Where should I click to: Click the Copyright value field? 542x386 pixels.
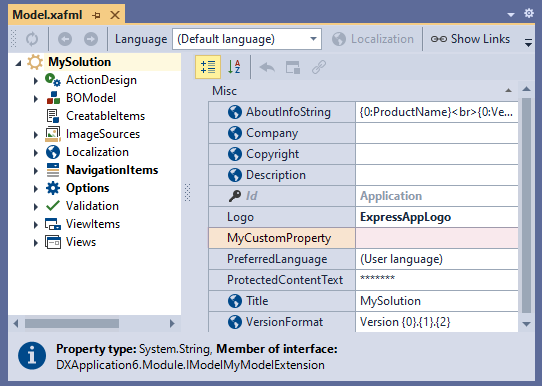tap(437, 154)
